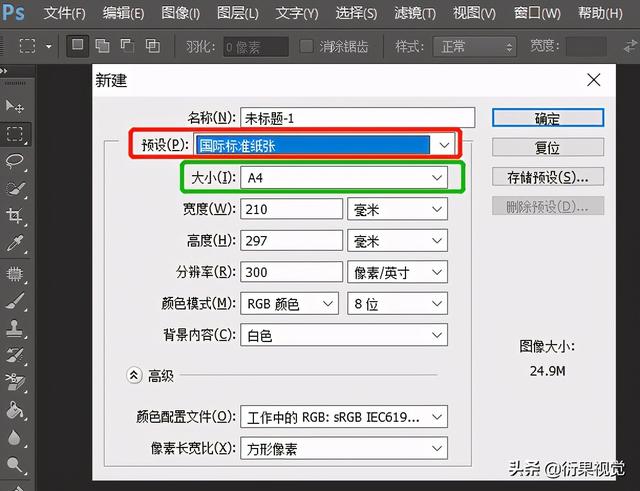
Task: Click the New Selection mode icon
Action: tap(78, 46)
